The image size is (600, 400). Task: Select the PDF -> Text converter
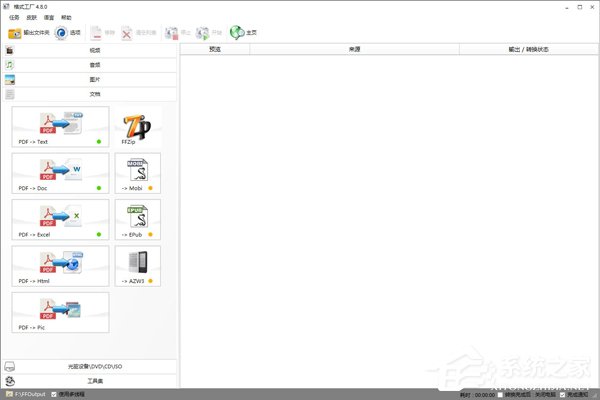click(x=60, y=127)
